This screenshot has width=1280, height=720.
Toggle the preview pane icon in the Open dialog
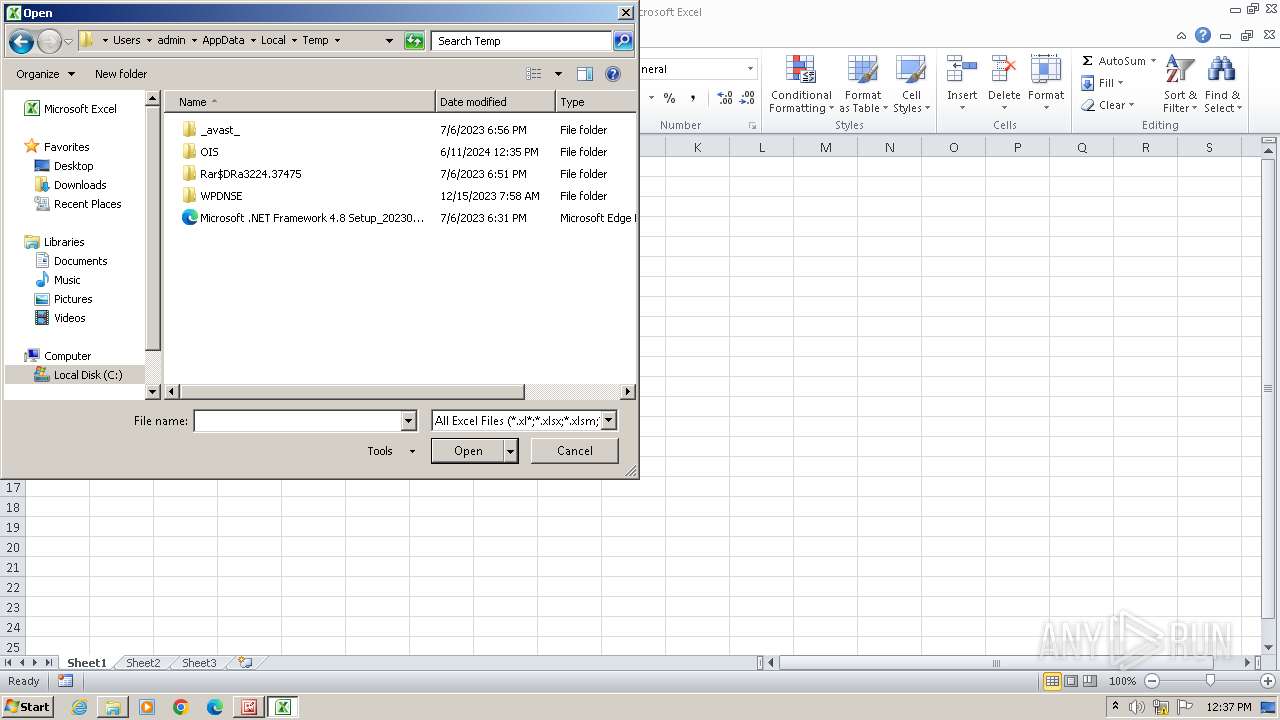pos(585,74)
